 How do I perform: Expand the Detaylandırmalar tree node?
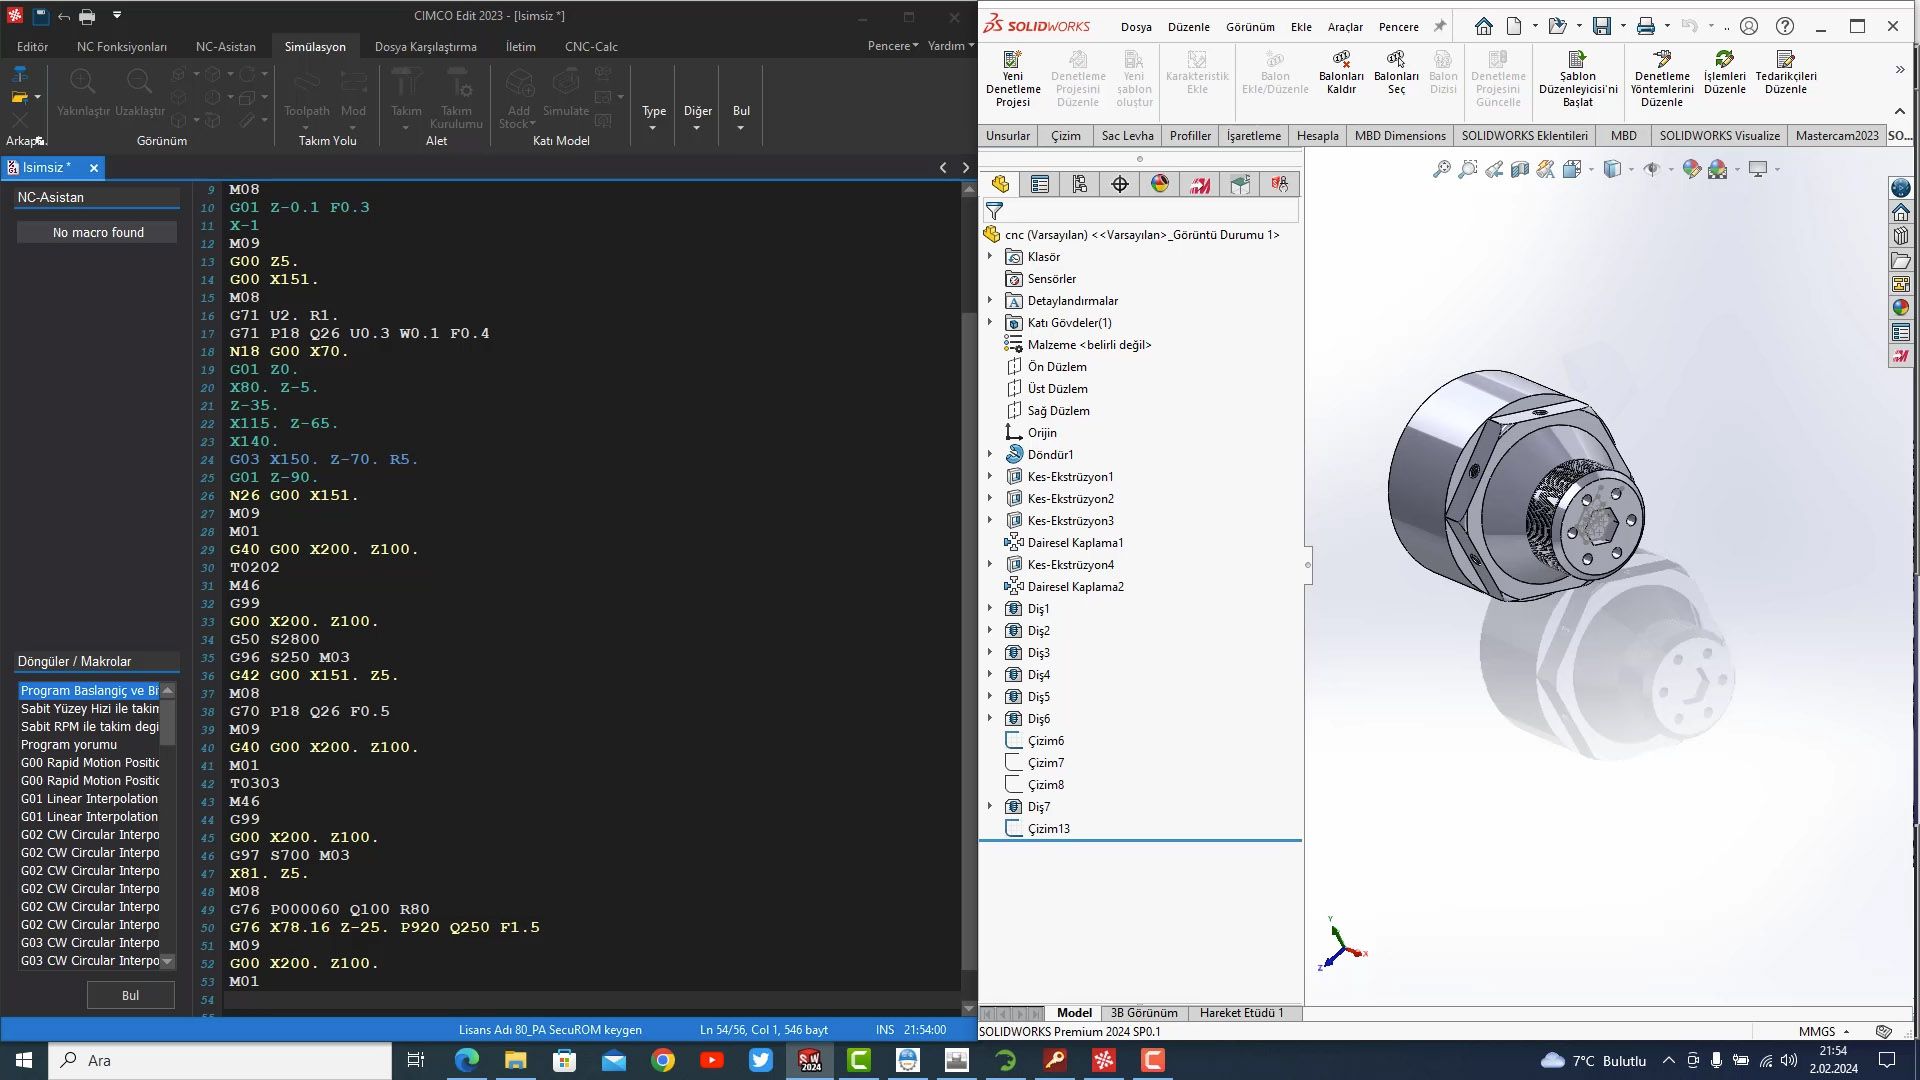click(990, 300)
